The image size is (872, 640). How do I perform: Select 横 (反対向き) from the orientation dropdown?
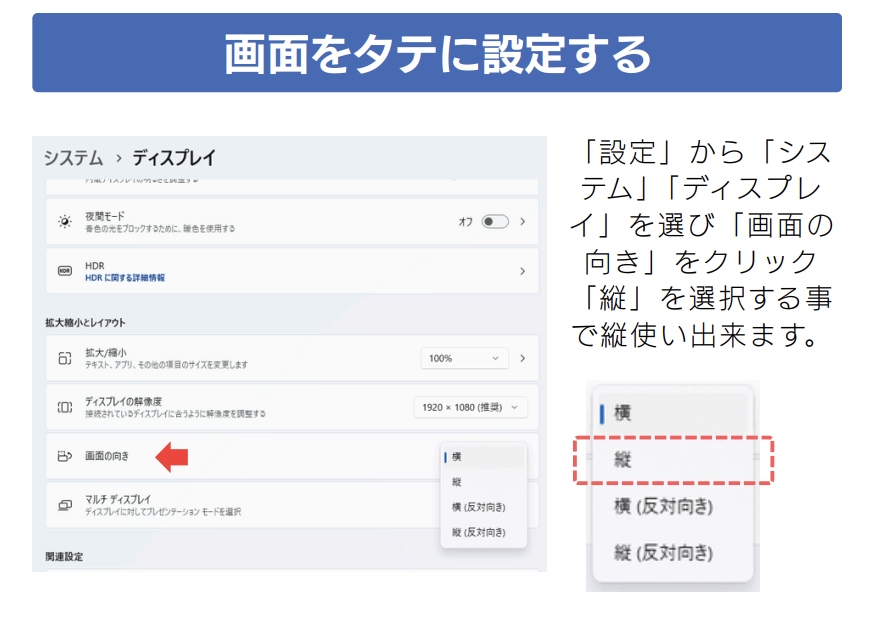[484, 507]
